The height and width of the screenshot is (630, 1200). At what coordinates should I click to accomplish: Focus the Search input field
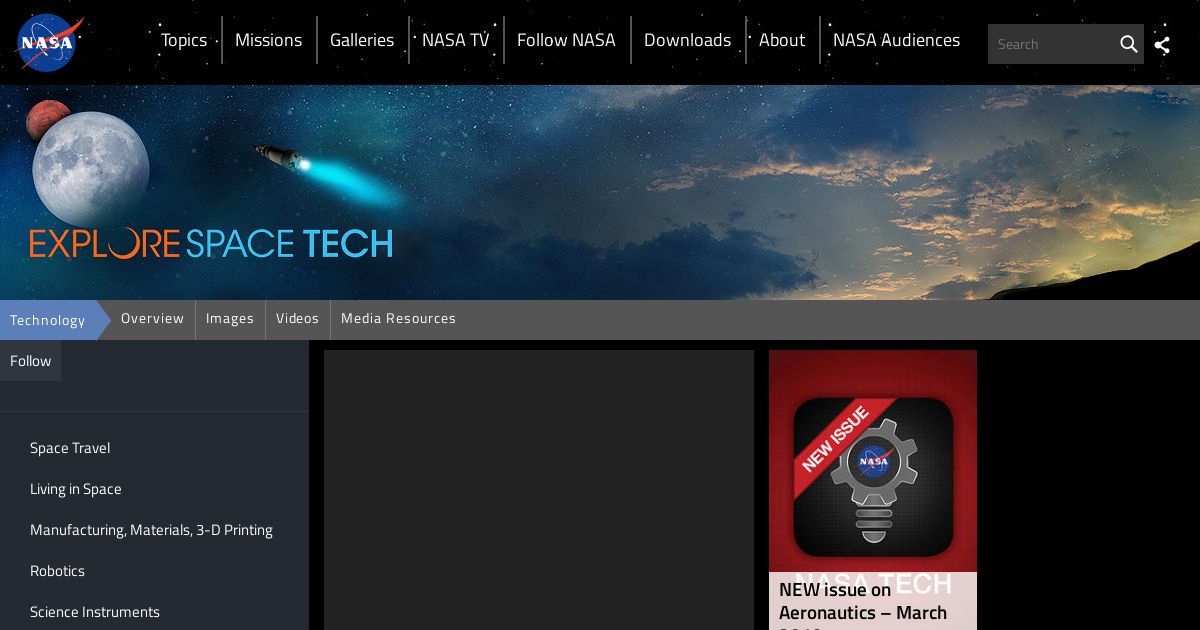tap(1052, 44)
